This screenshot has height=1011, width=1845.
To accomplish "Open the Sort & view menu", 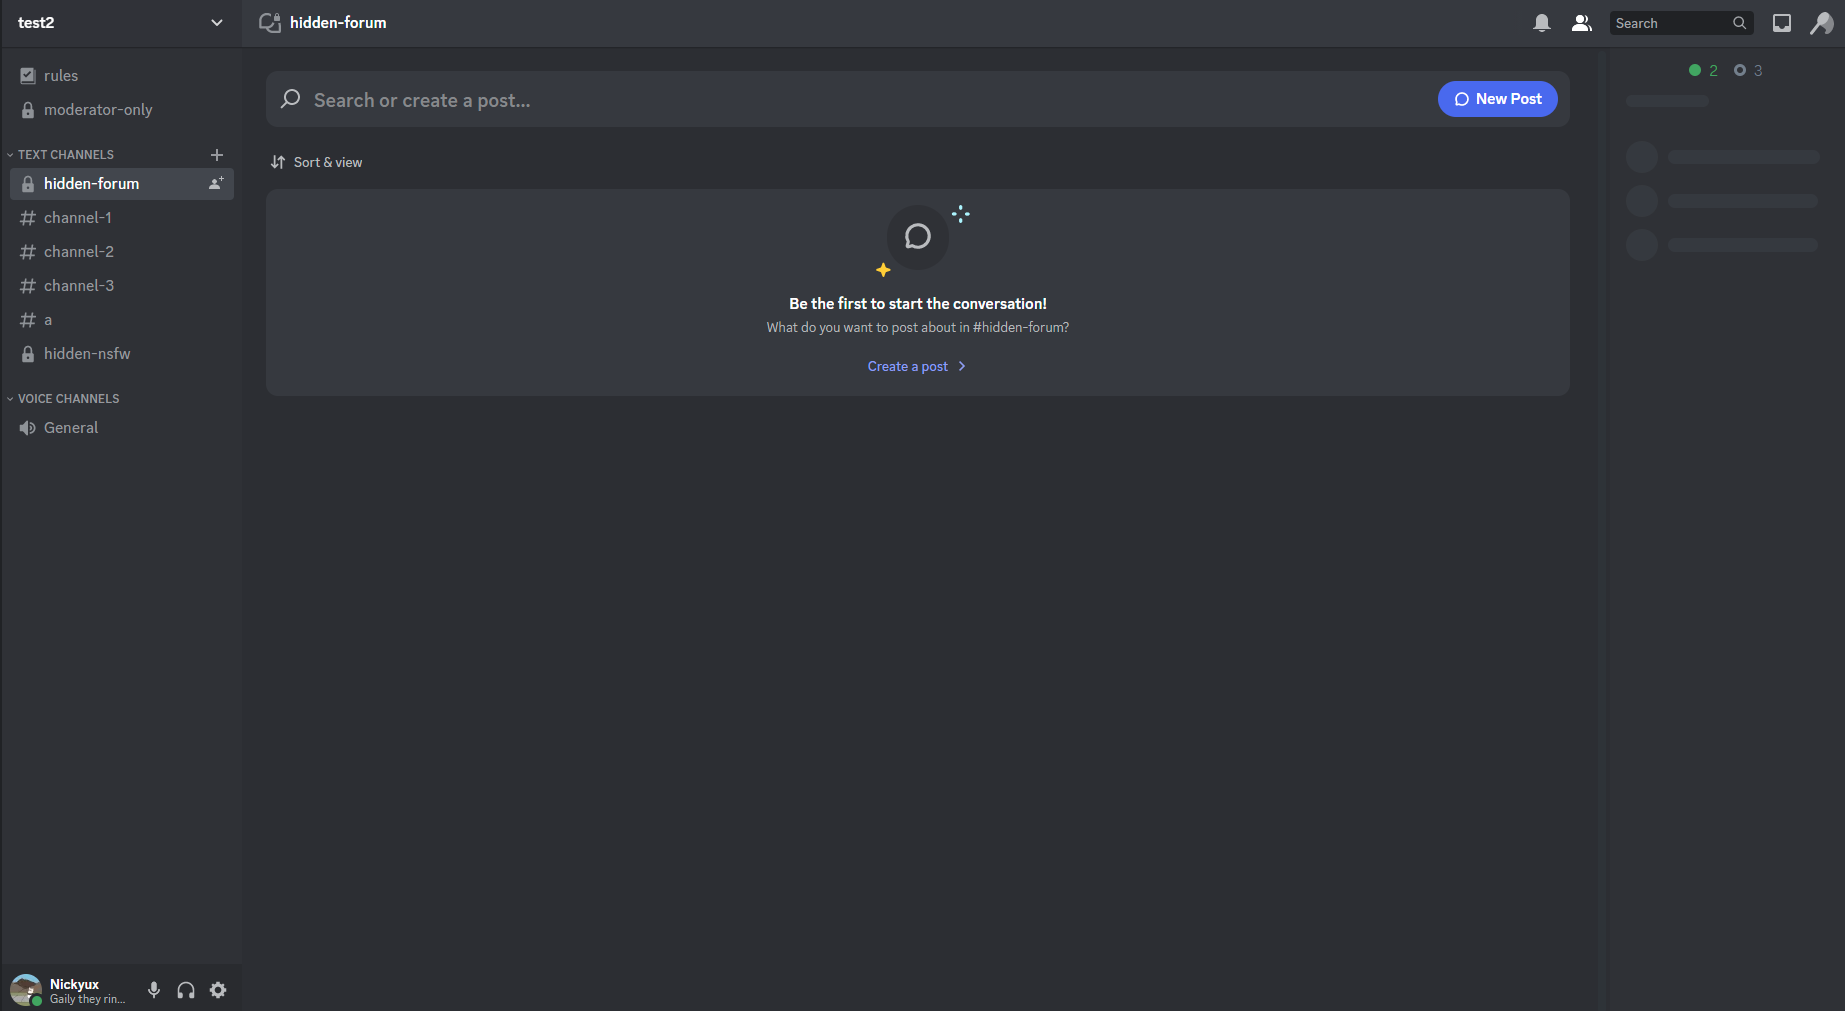I will 316,162.
